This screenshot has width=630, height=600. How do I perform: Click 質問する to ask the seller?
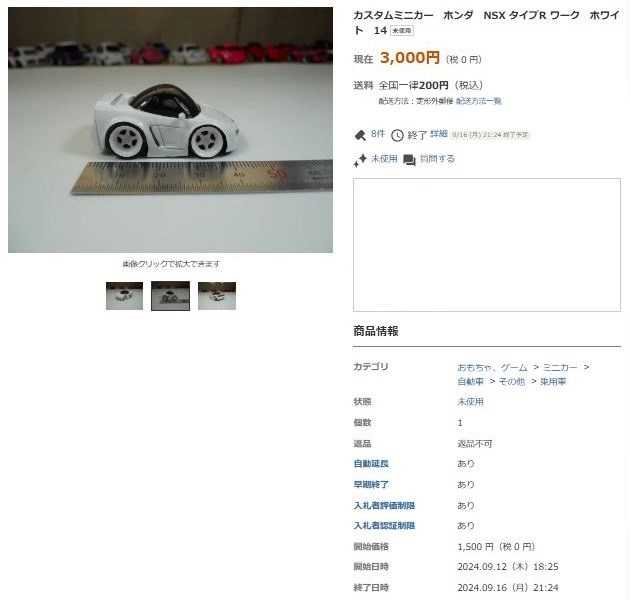pyautogui.click(x=437, y=159)
